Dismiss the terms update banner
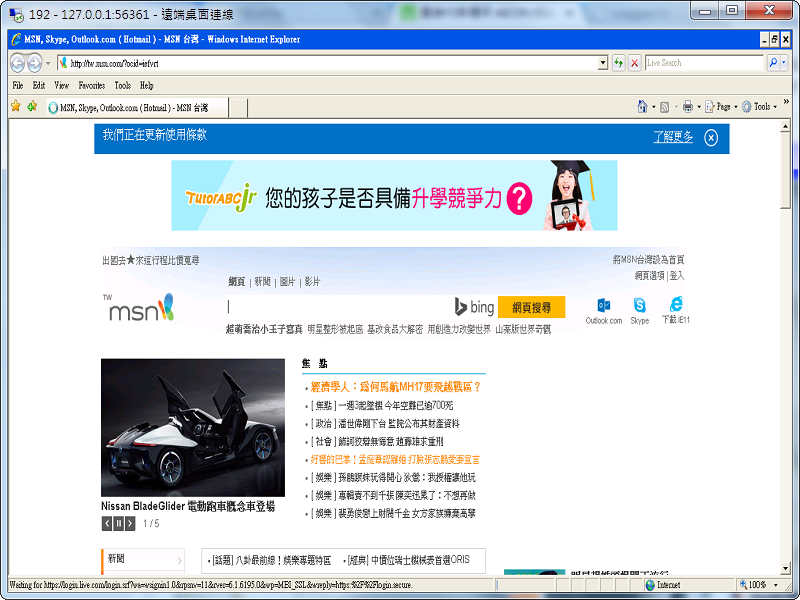This screenshot has width=800, height=600. (x=711, y=137)
